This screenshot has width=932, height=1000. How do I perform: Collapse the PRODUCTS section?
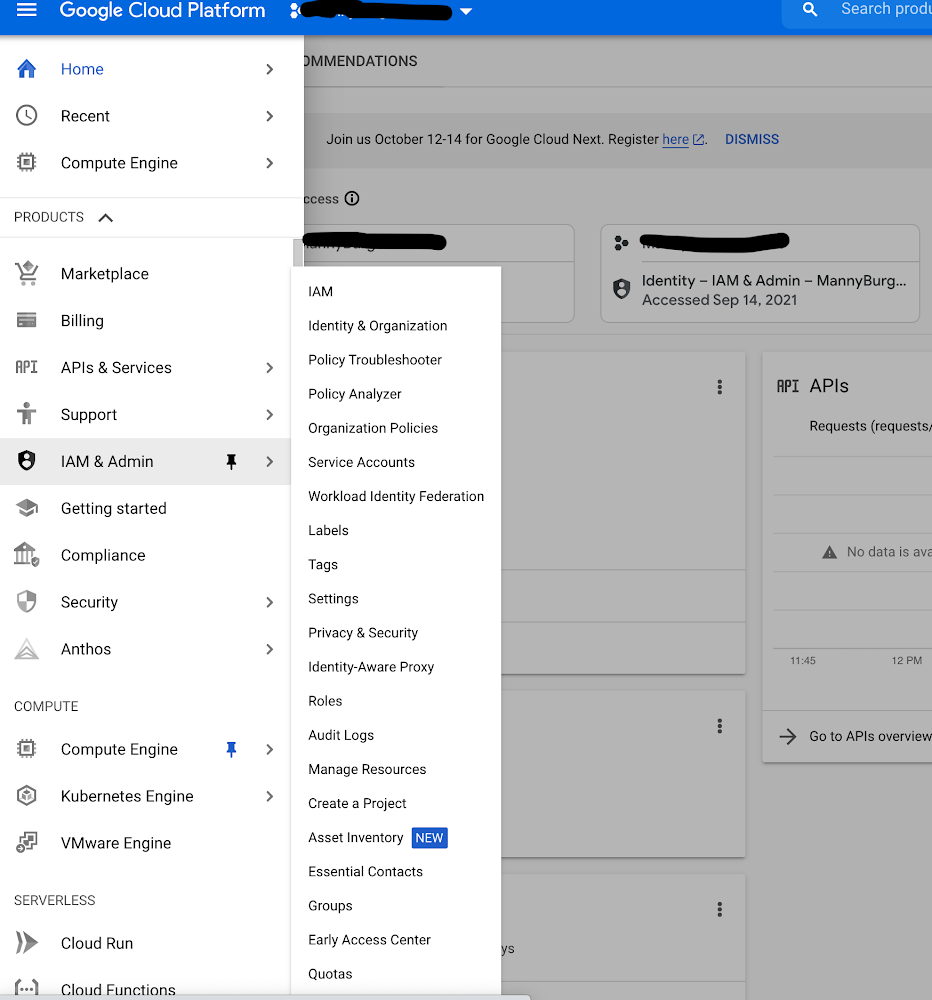tap(105, 216)
